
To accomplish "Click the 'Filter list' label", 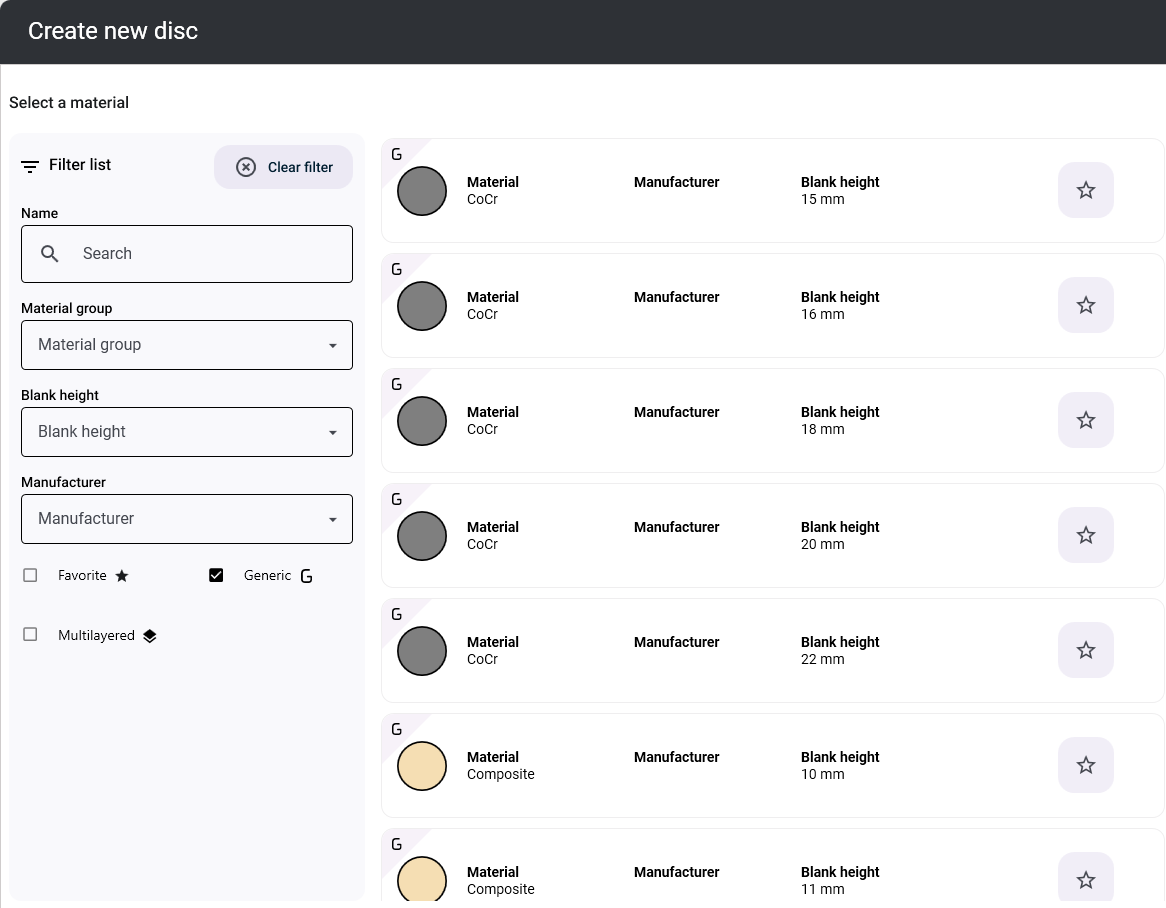I will [x=80, y=164].
